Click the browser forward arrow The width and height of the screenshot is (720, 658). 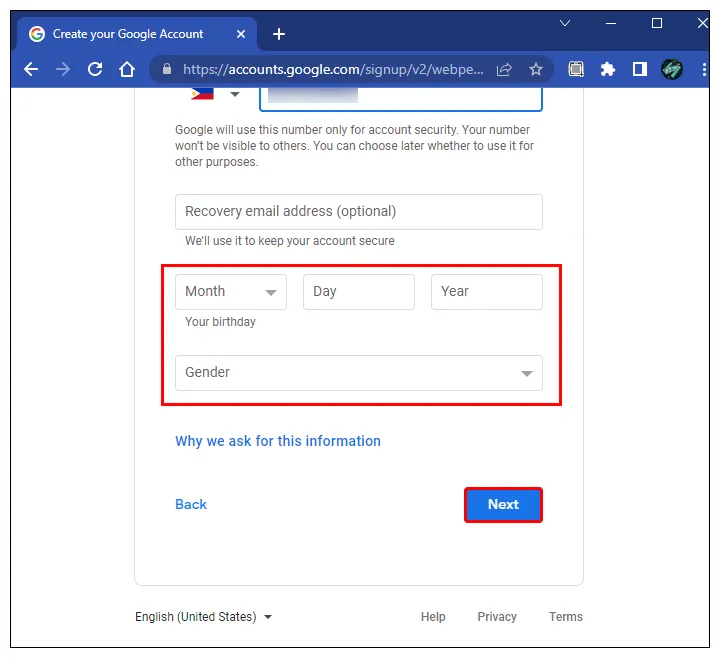coord(63,69)
